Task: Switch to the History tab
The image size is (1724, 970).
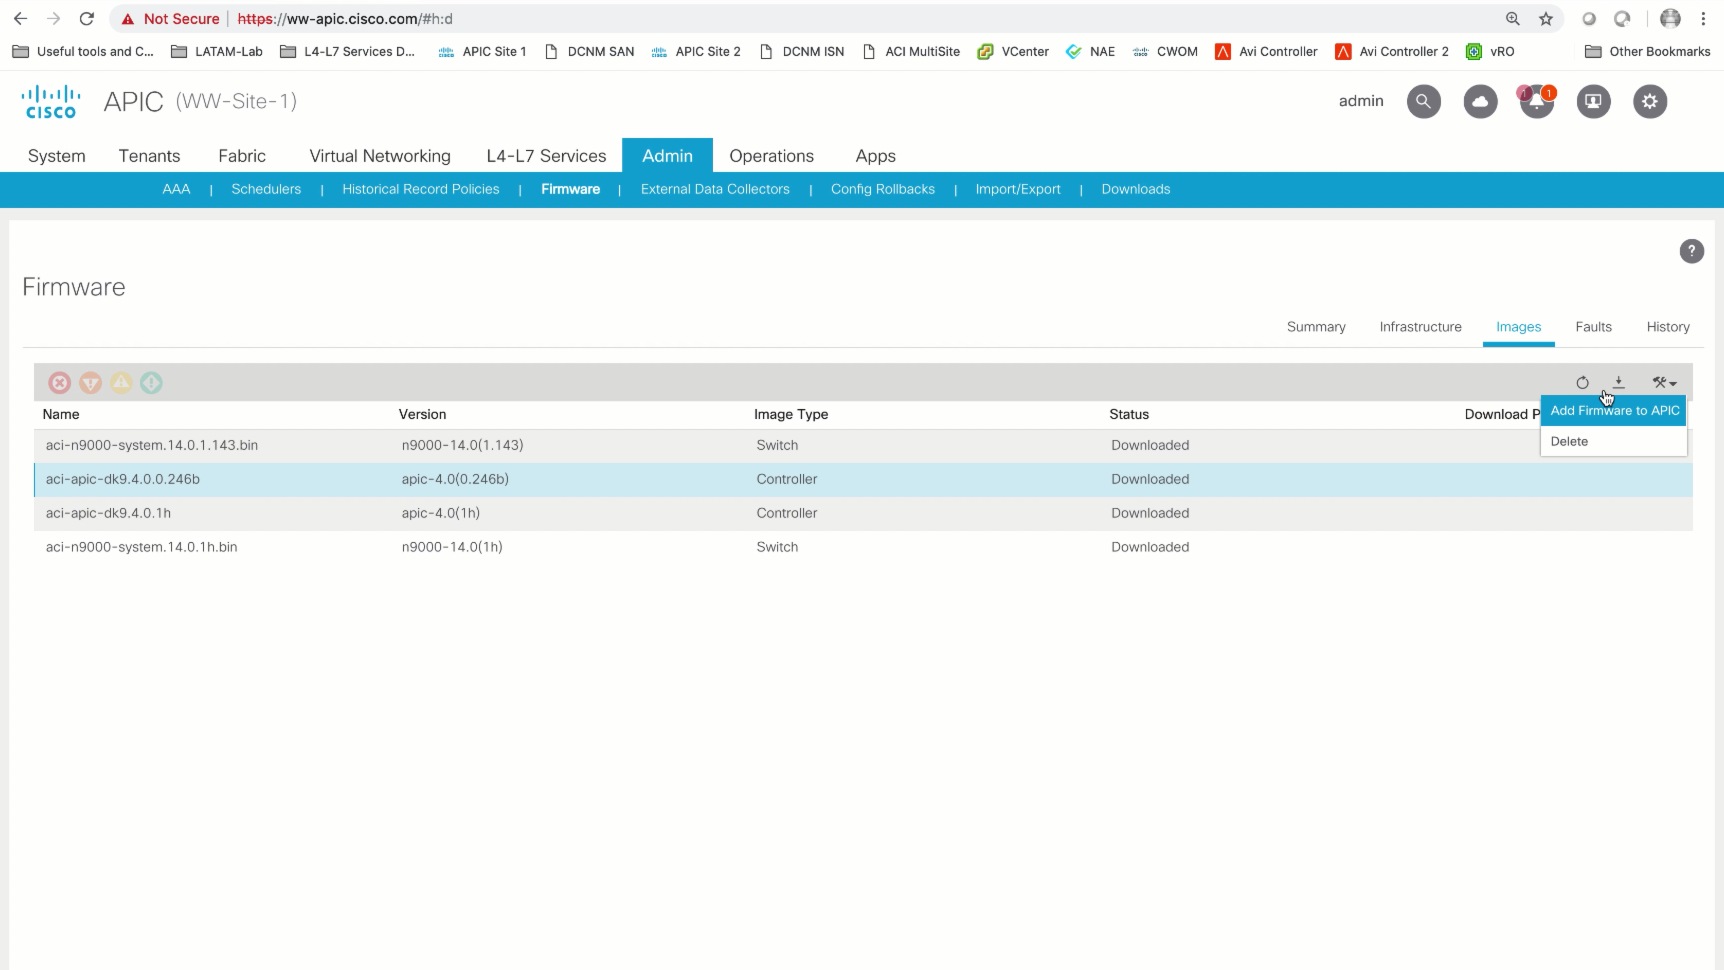Action: click(x=1667, y=327)
